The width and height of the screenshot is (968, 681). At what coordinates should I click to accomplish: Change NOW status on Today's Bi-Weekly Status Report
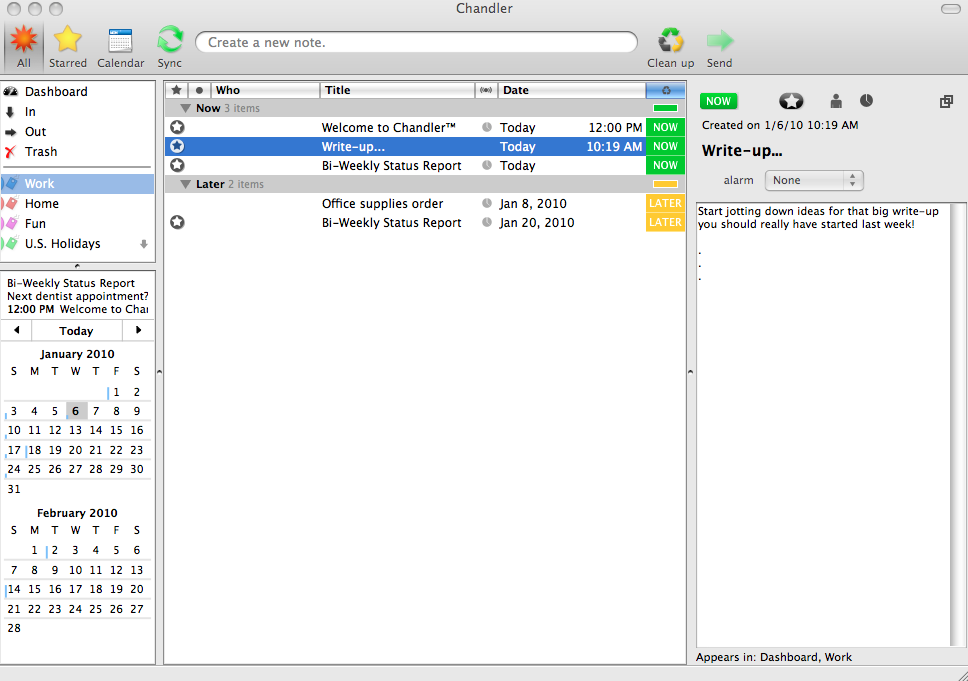(x=666, y=165)
